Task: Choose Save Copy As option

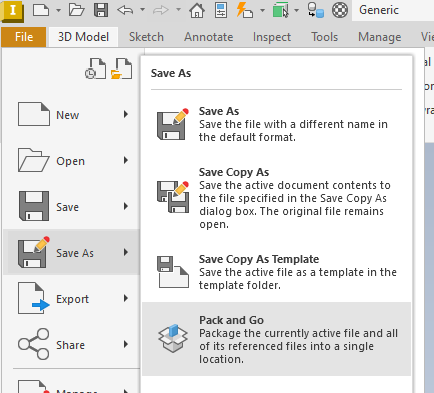Action: click(x=276, y=198)
